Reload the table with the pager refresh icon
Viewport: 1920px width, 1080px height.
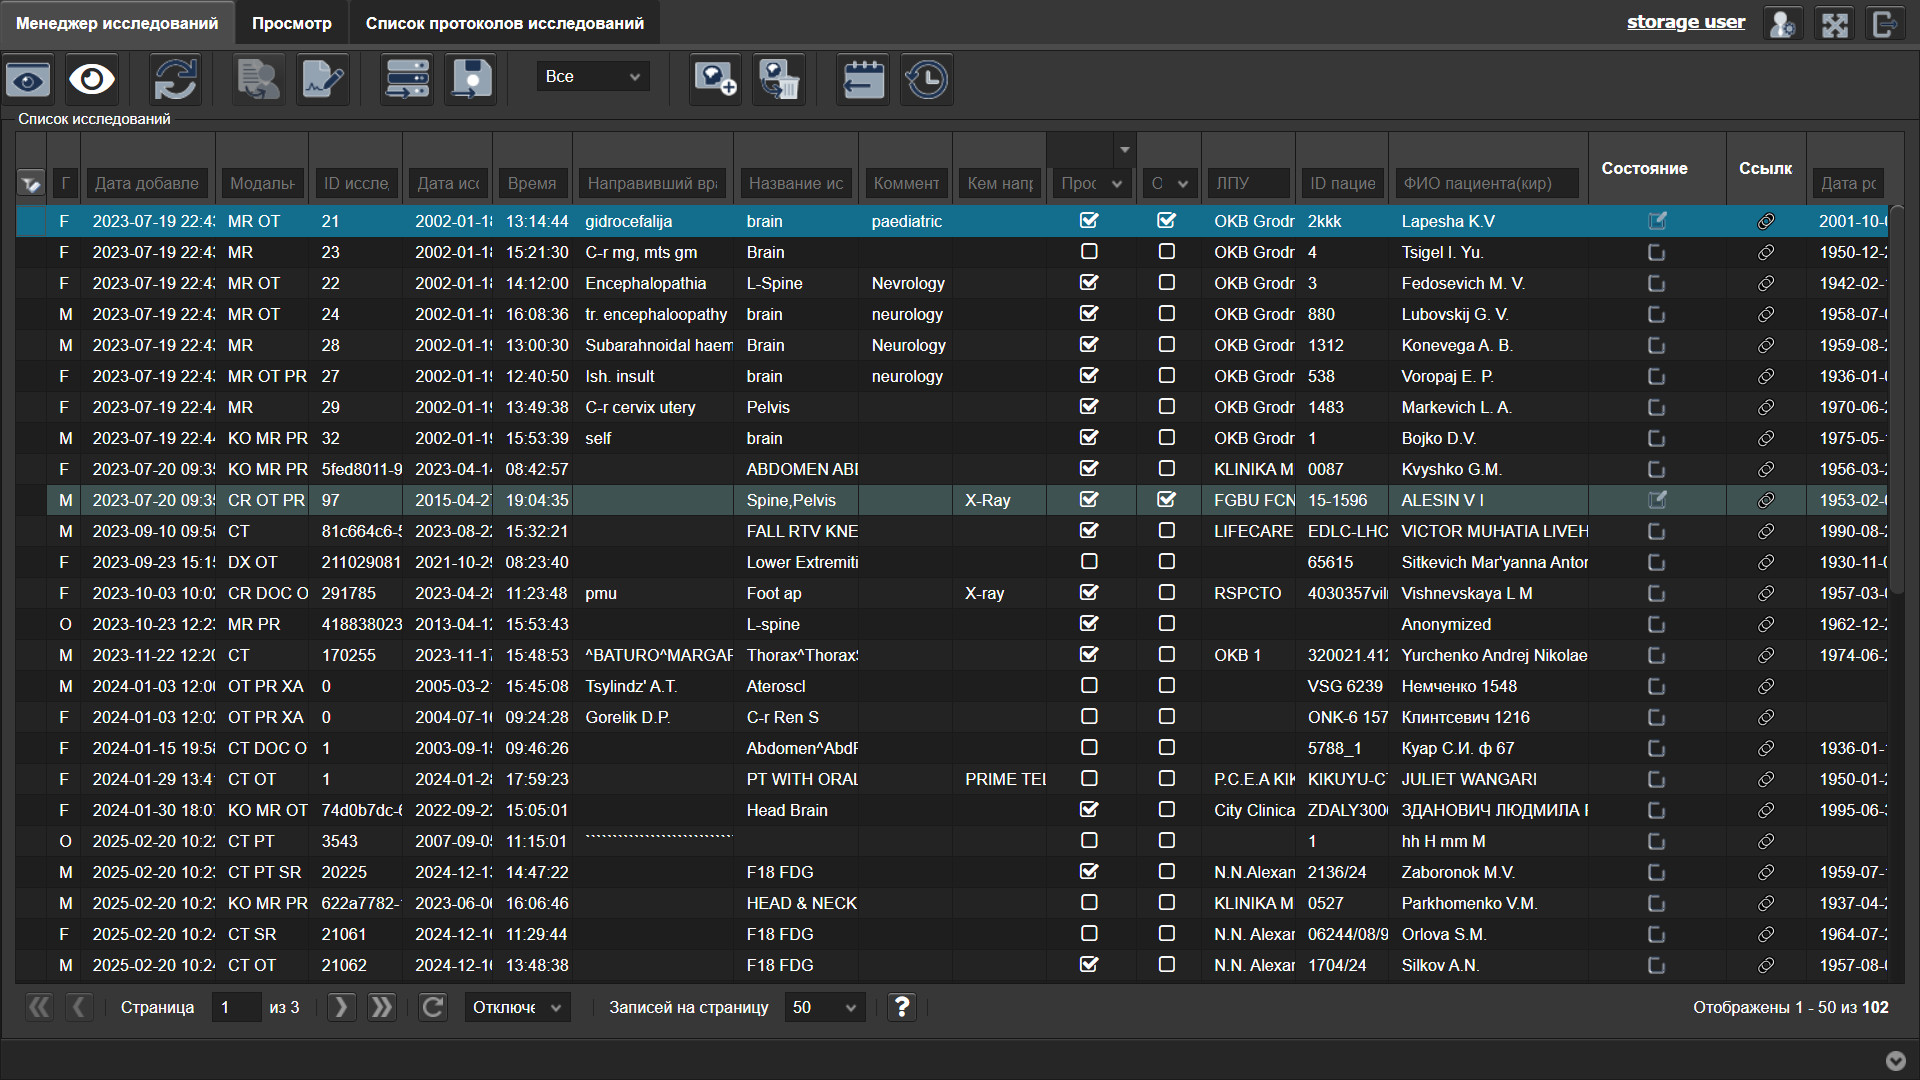(433, 1007)
